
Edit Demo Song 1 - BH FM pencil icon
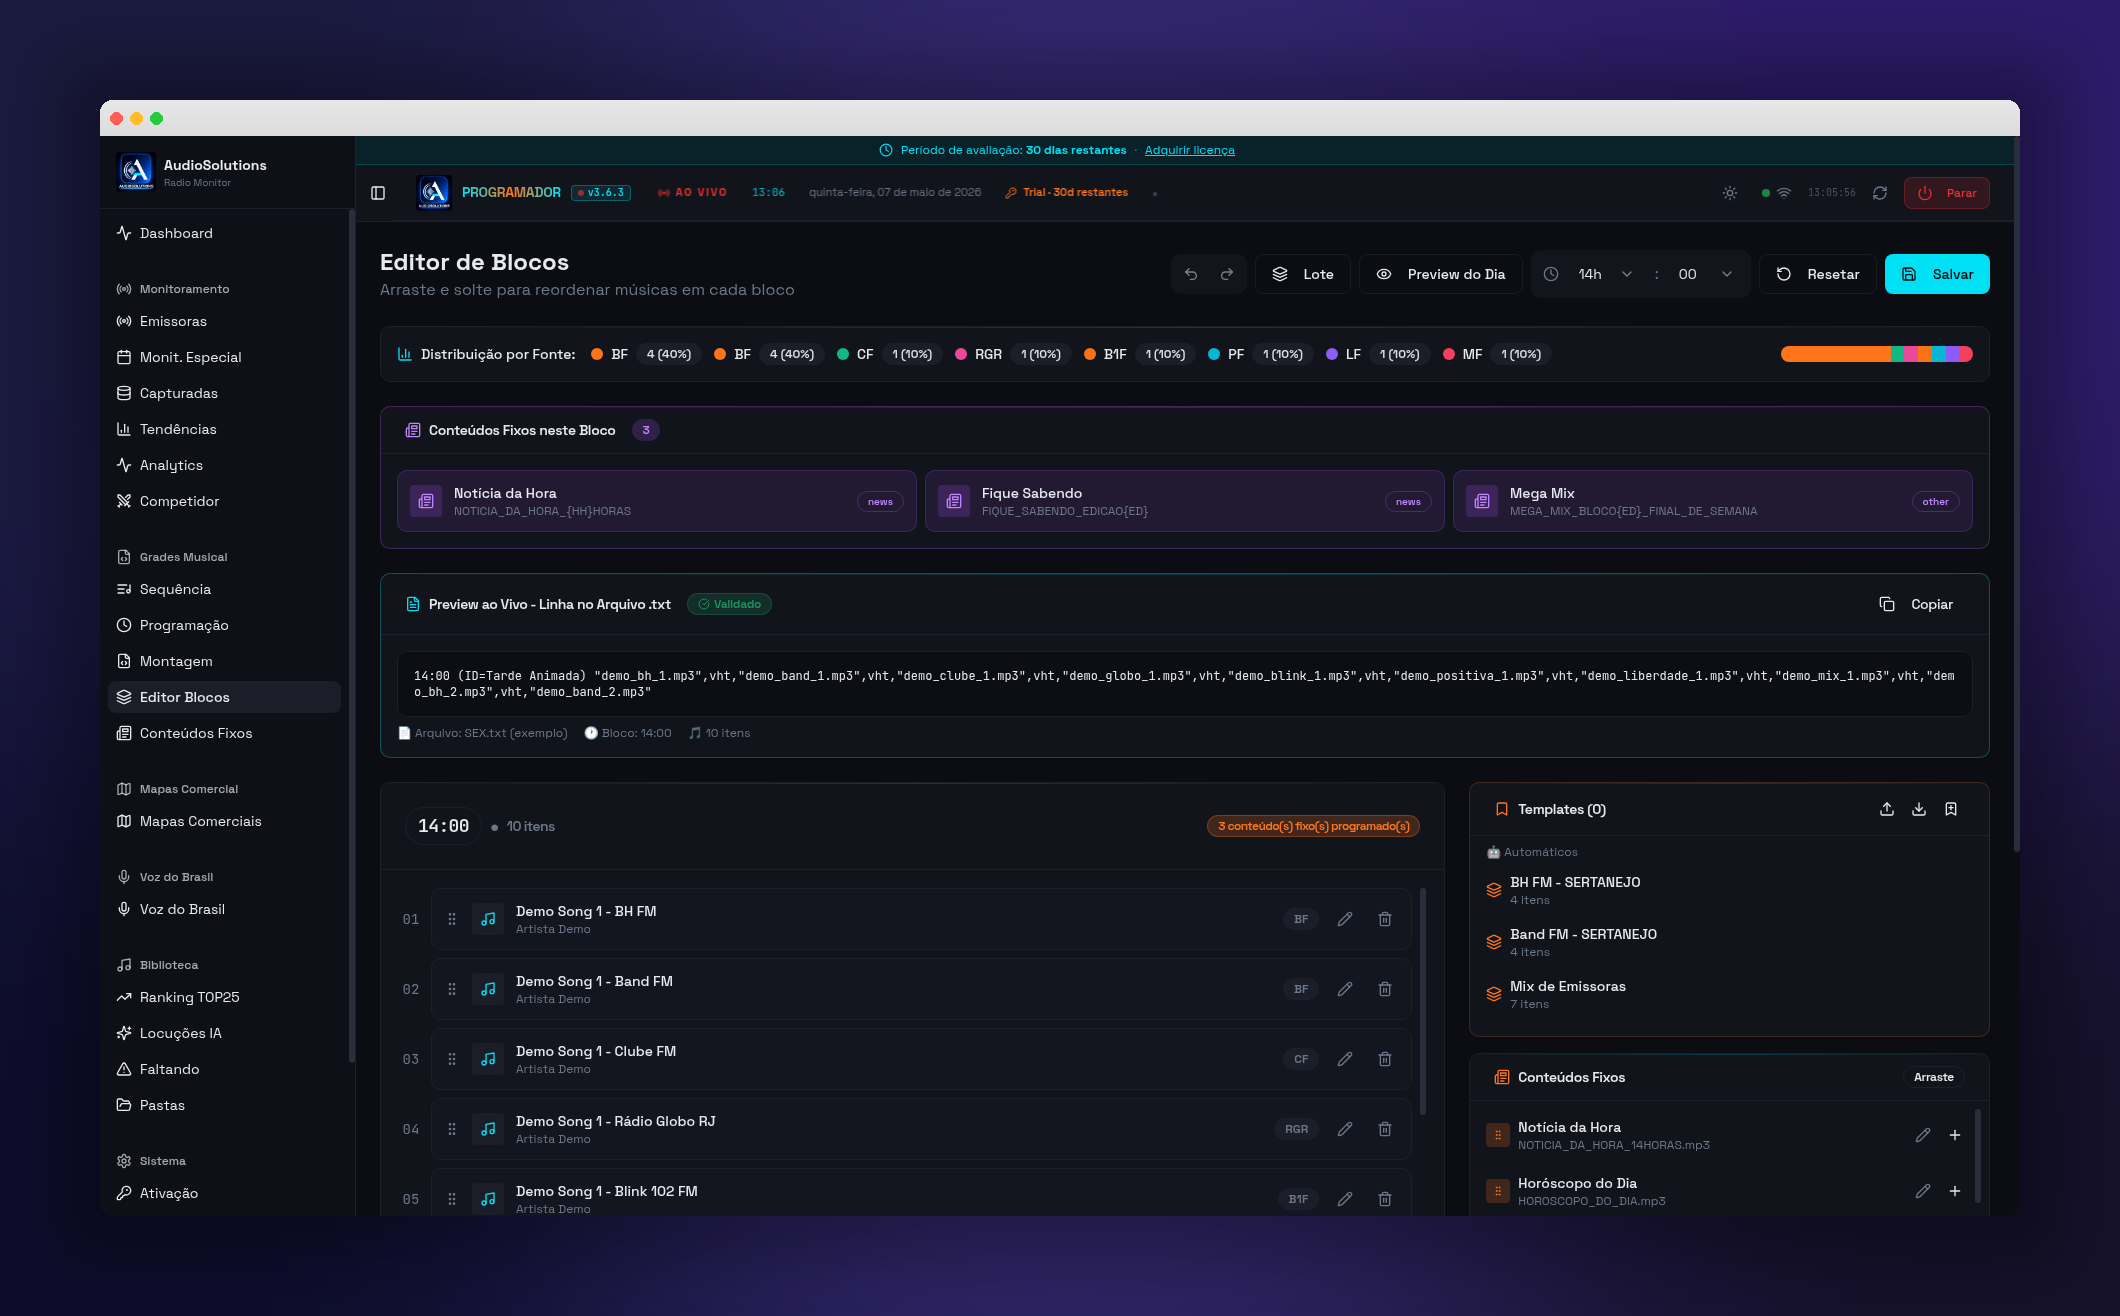(x=1345, y=919)
